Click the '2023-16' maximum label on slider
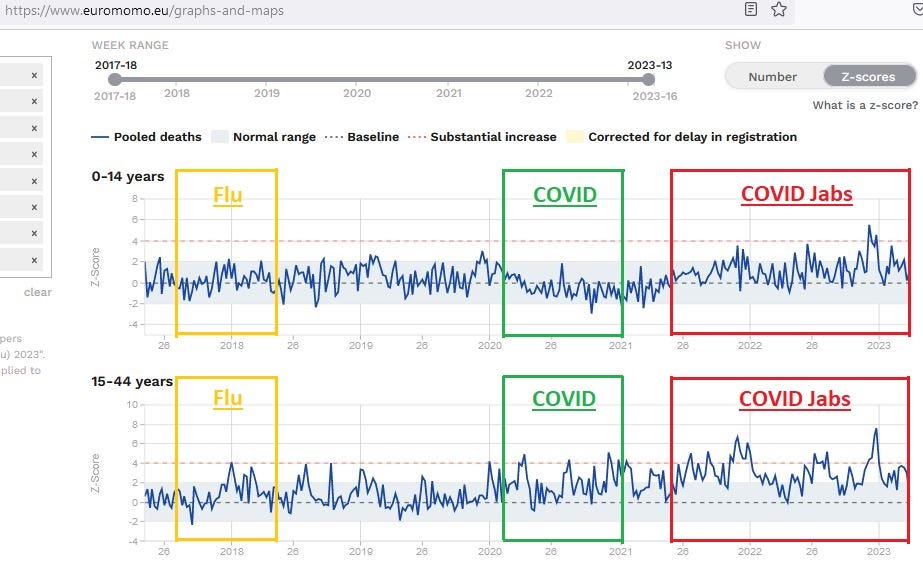The width and height of the screenshot is (923, 580). point(655,96)
